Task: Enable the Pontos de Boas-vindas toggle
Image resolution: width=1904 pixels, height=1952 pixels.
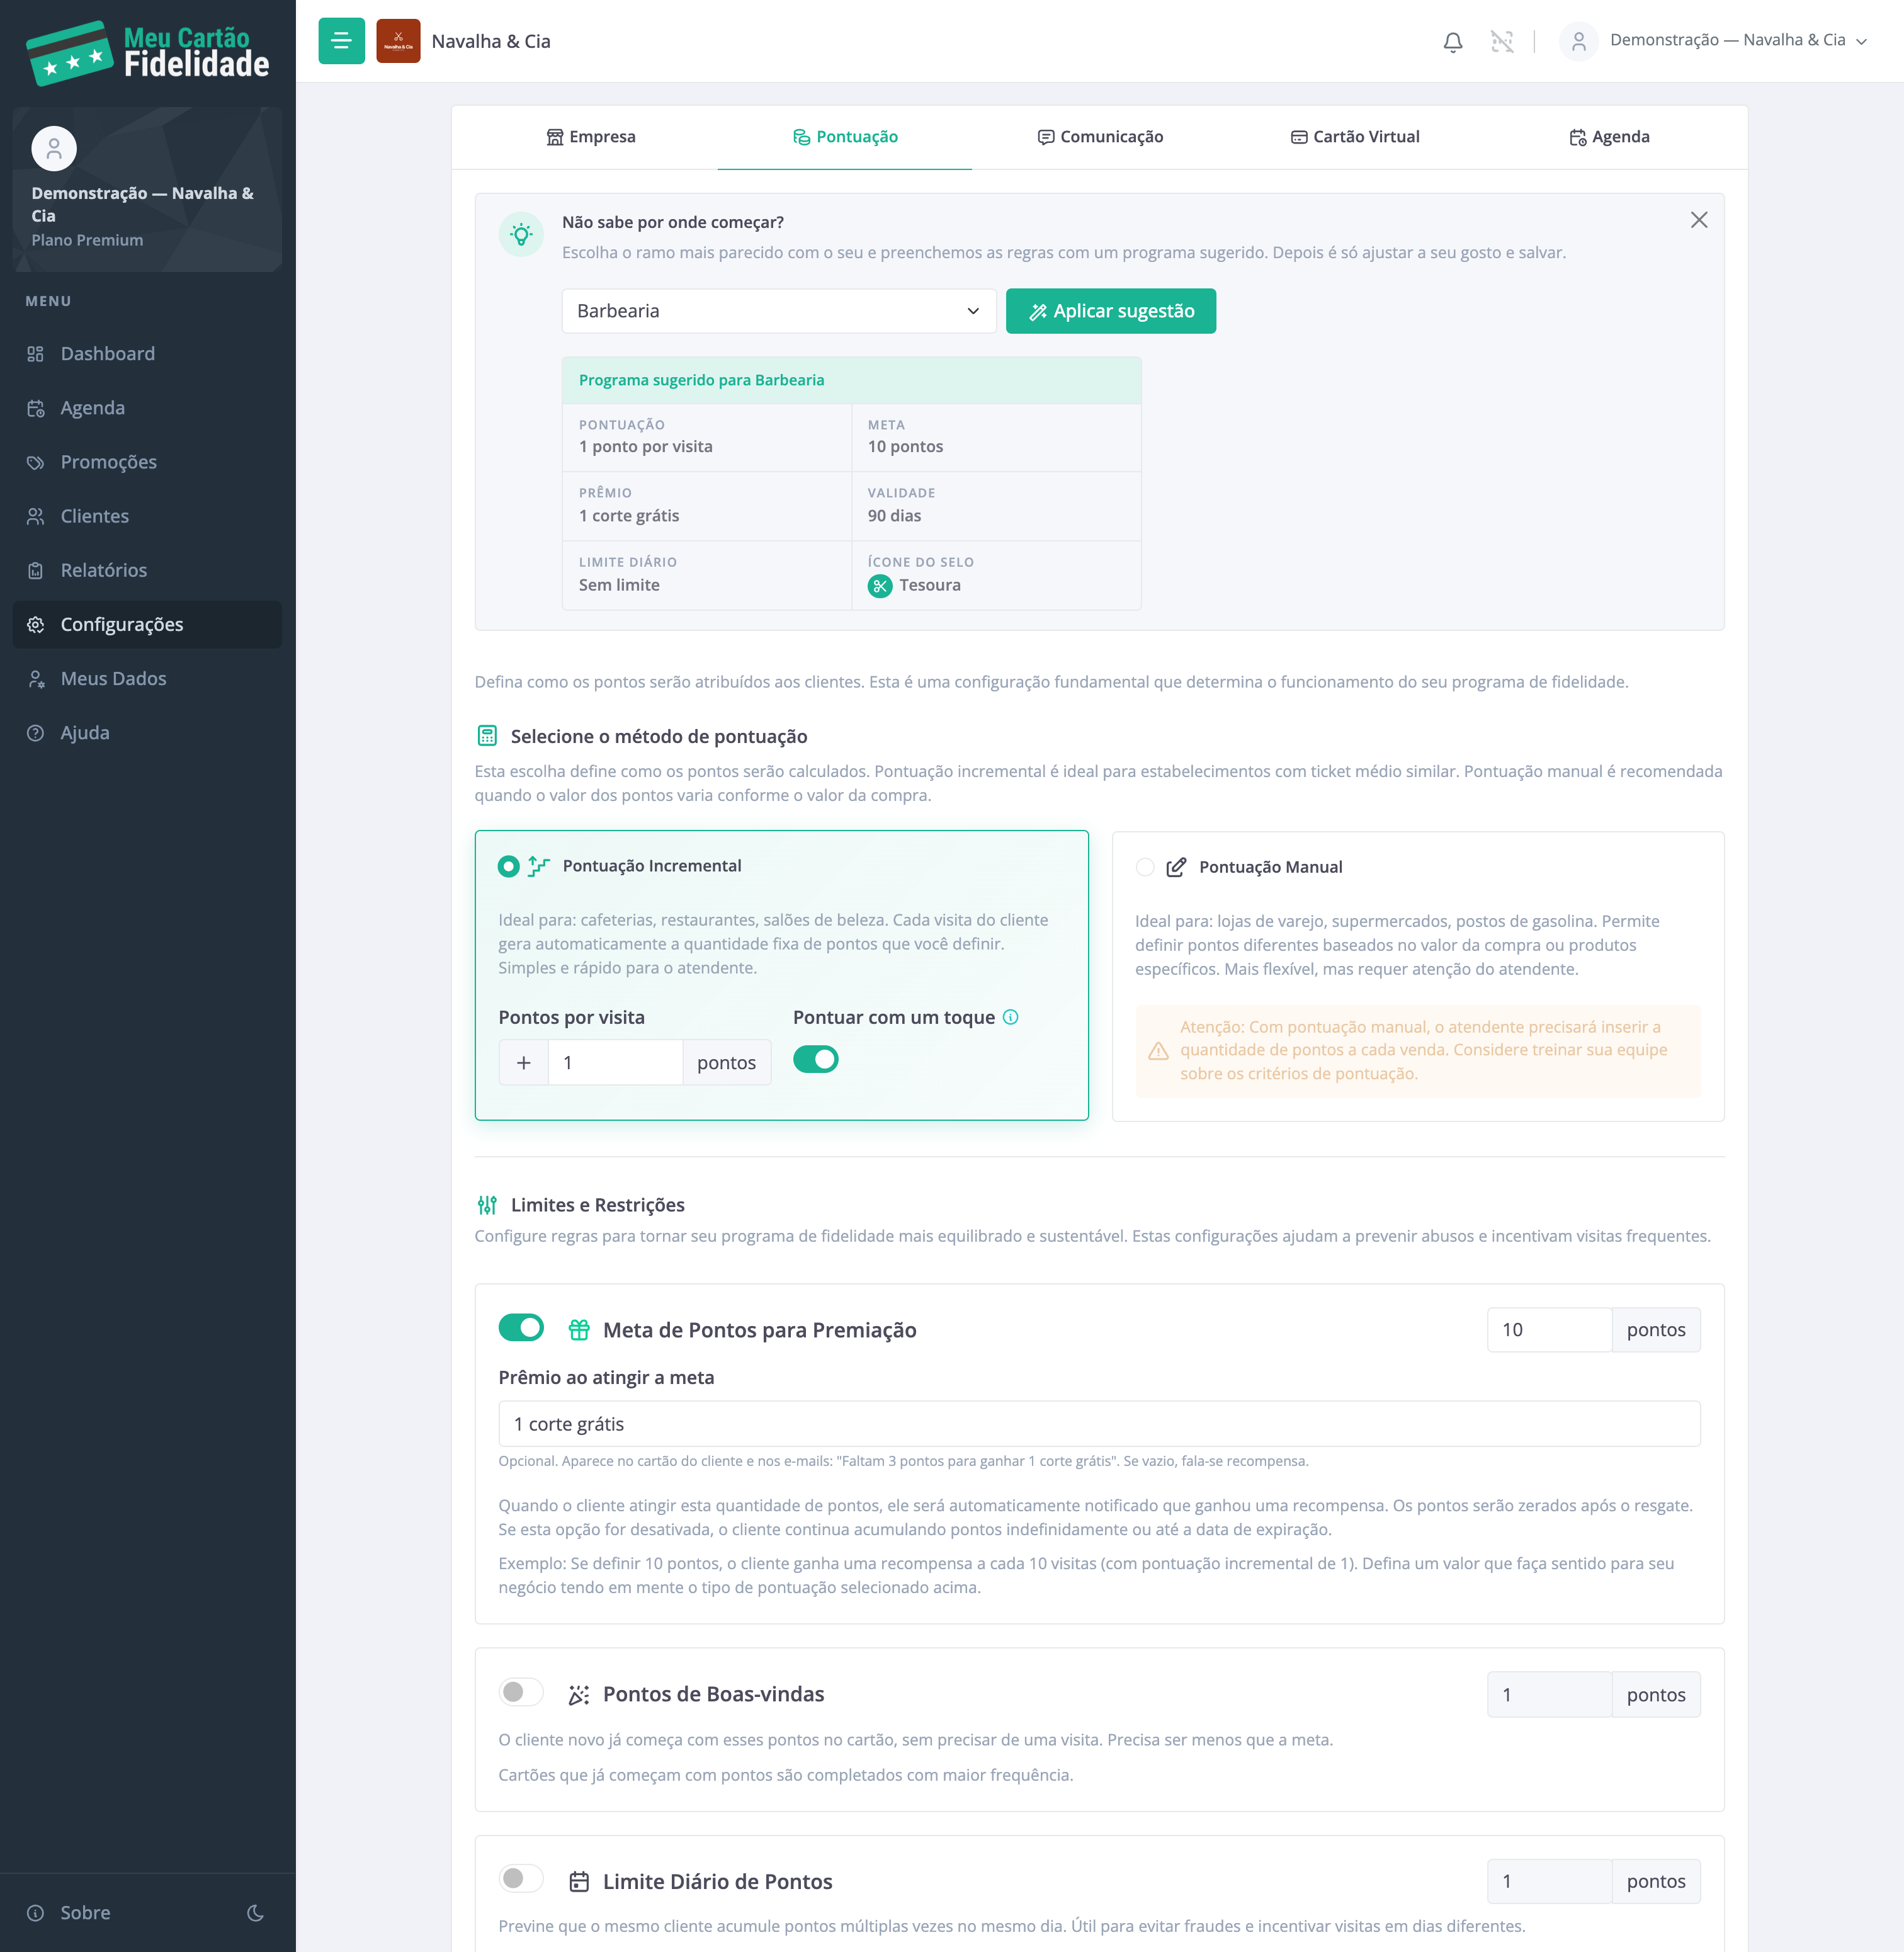Action: point(521,1692)
